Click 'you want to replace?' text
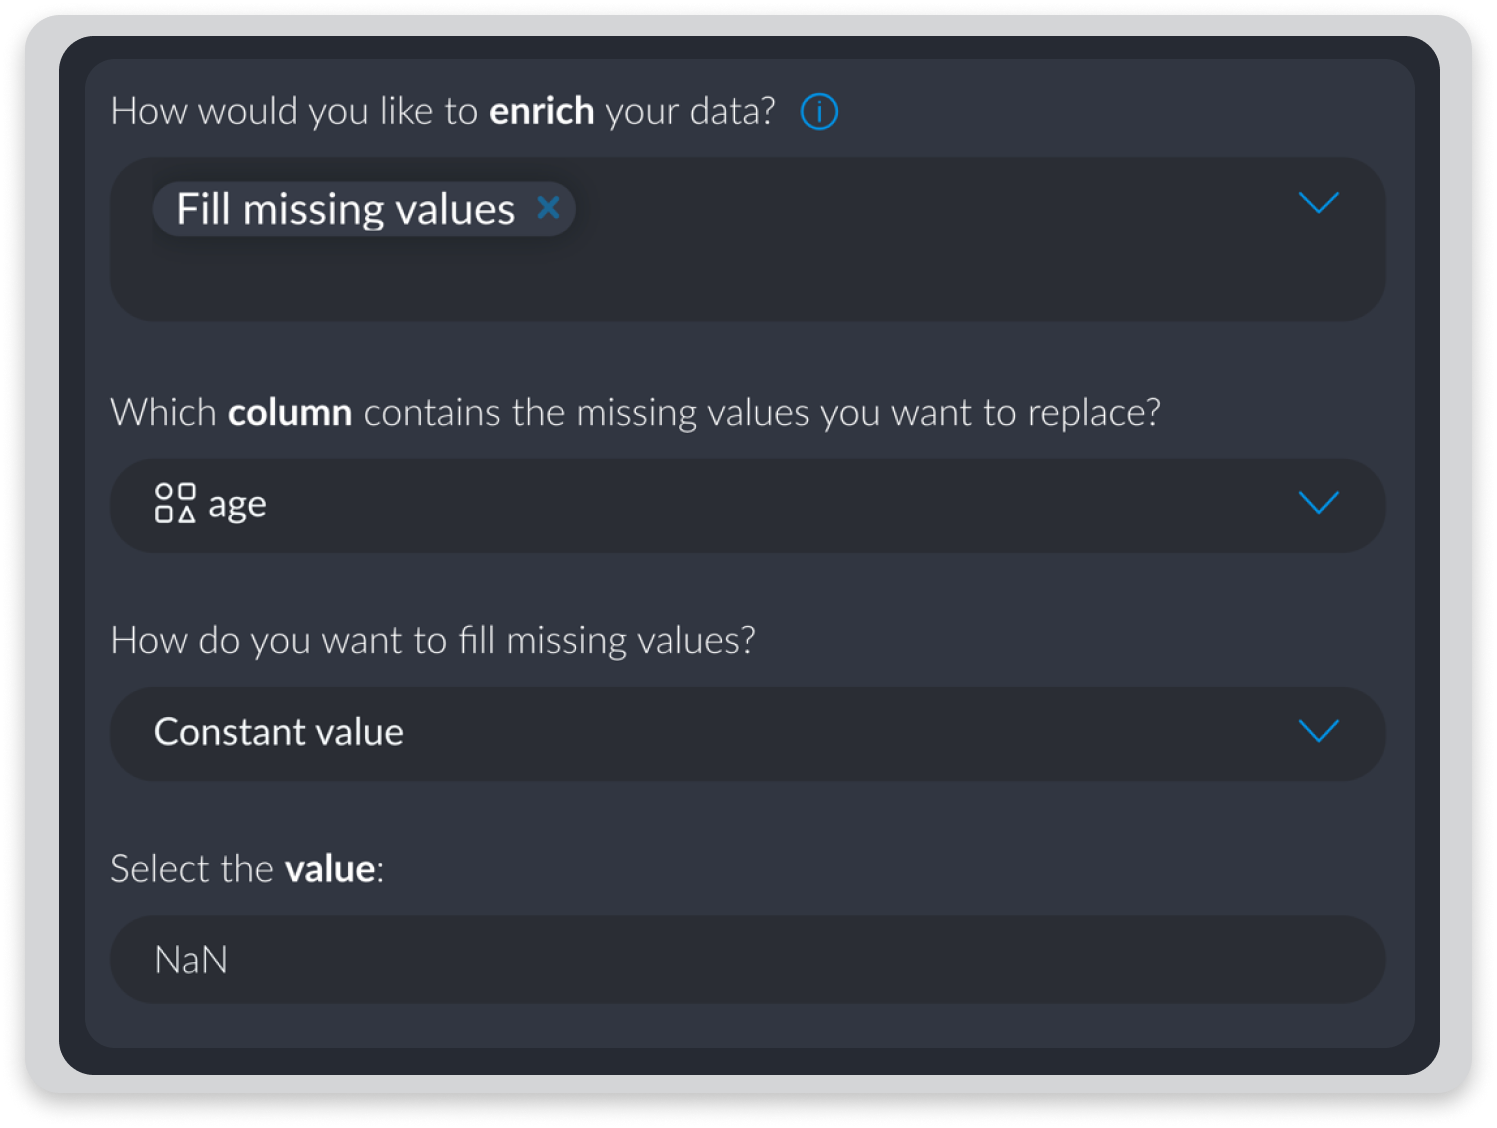This screenshot has width=1497, height=1128. tap(990, 413)
